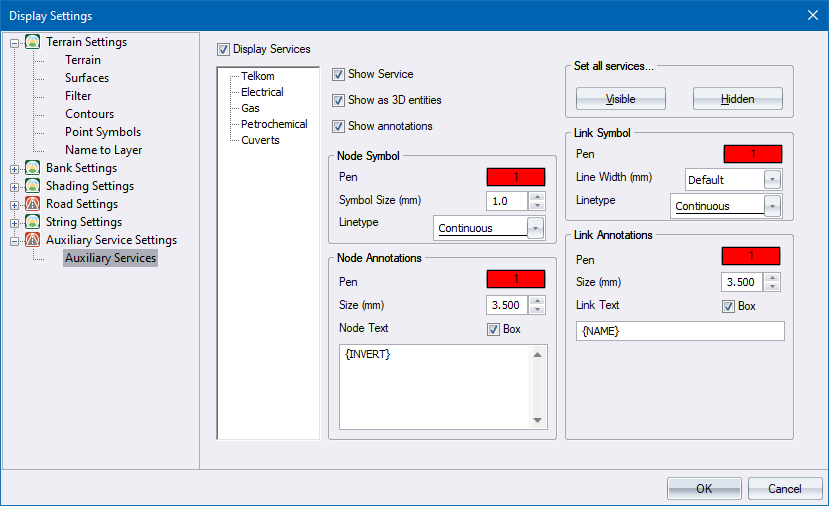The image size is (829, 506).
Task: Uncheck the Show annotations option
Action: tap(339, 126)
